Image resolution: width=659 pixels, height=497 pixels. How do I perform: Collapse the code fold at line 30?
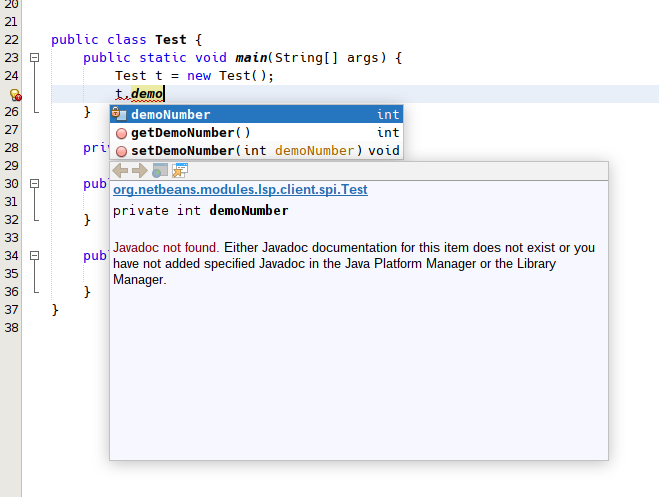[34, 184]
